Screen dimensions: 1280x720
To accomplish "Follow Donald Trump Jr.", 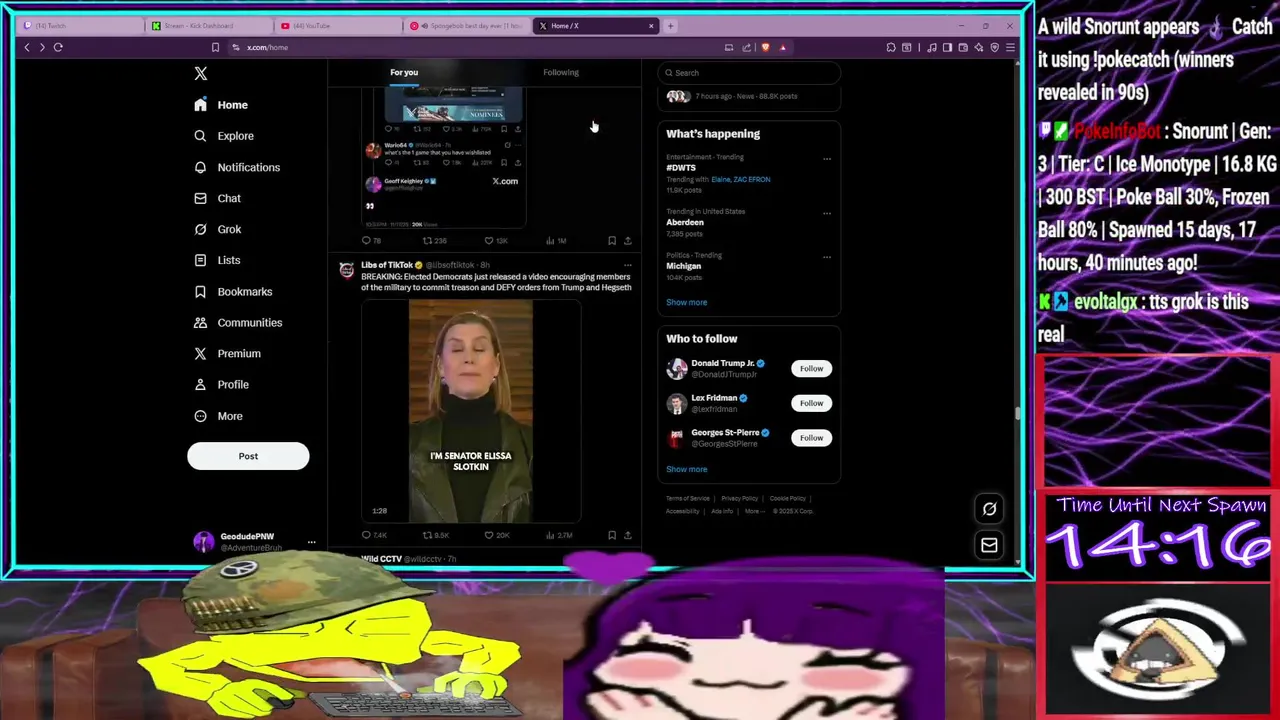I will [x=811, y=368].
